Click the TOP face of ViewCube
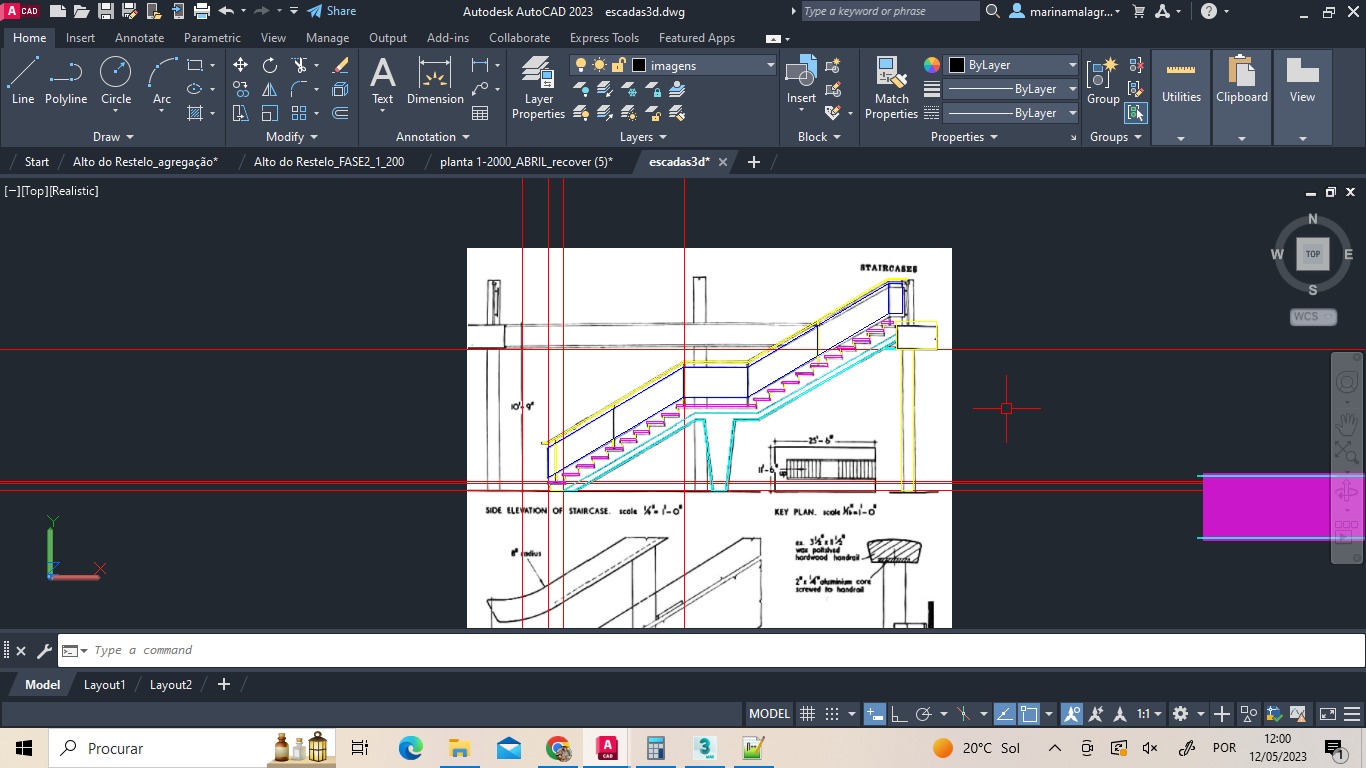Screen dimensions: 1366x768 (x=1313, y=254)
